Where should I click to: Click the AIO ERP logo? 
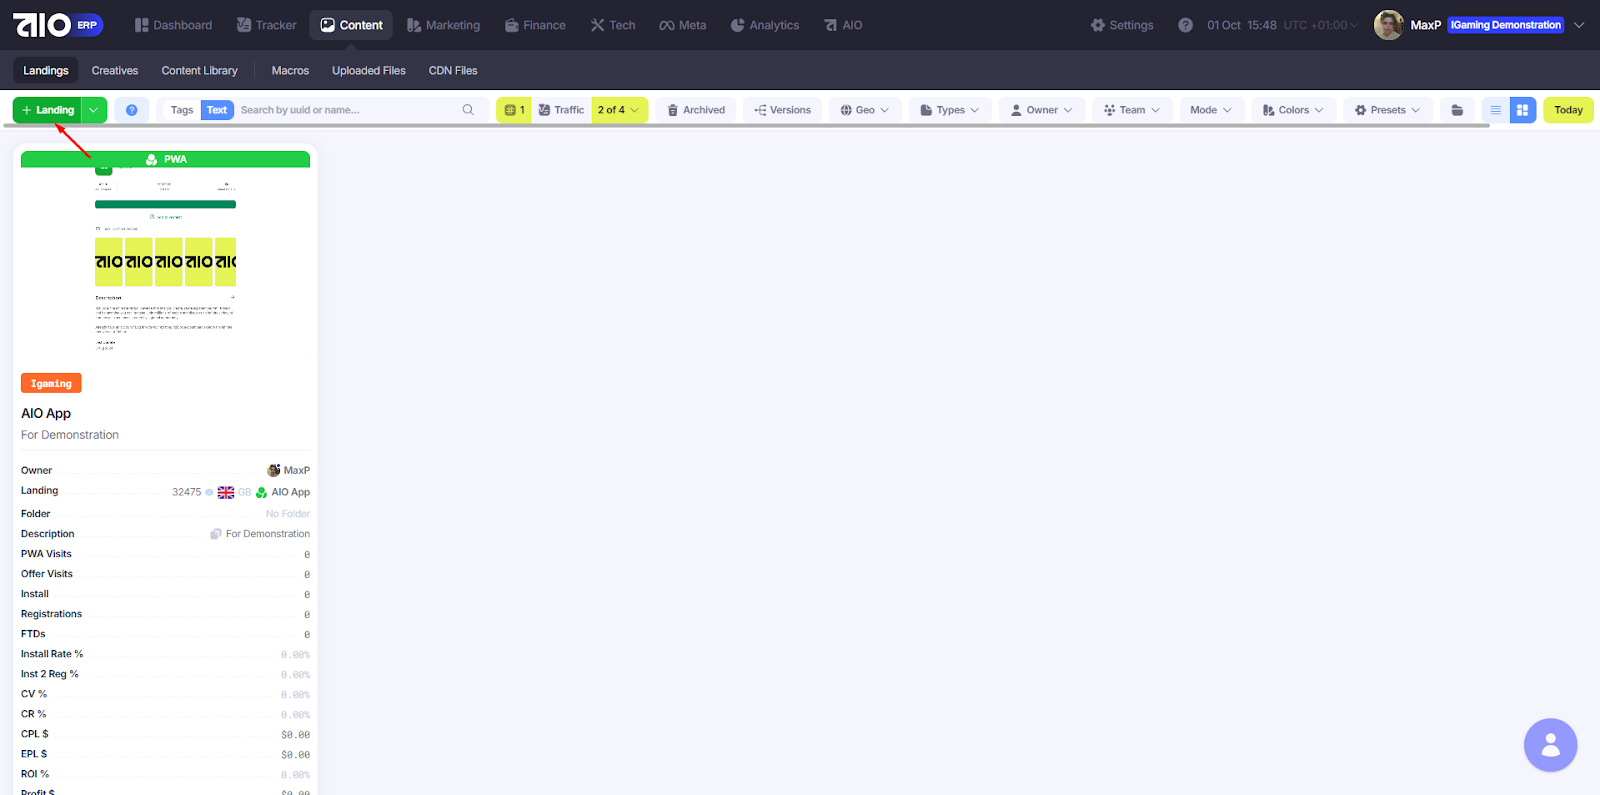click(57, 25)
